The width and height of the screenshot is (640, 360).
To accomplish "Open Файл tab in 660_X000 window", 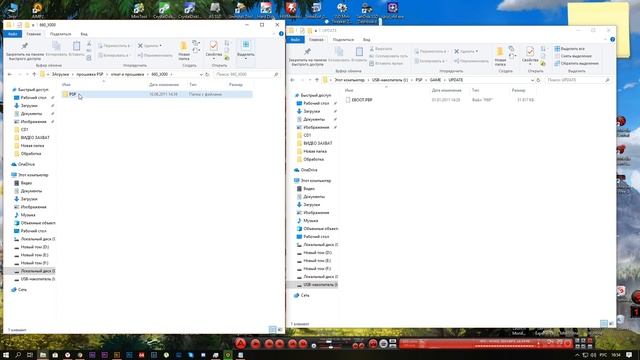I will point(12,34).
